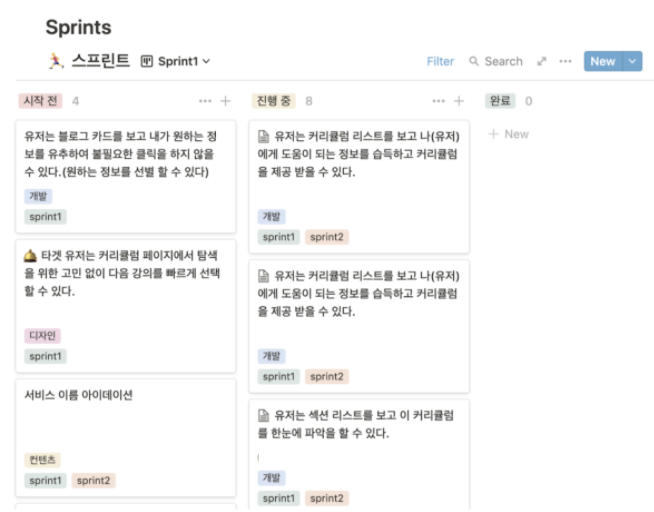Open the dropdown arrow beside New button
Screen dimensions: 654x512
click(632, 61)
